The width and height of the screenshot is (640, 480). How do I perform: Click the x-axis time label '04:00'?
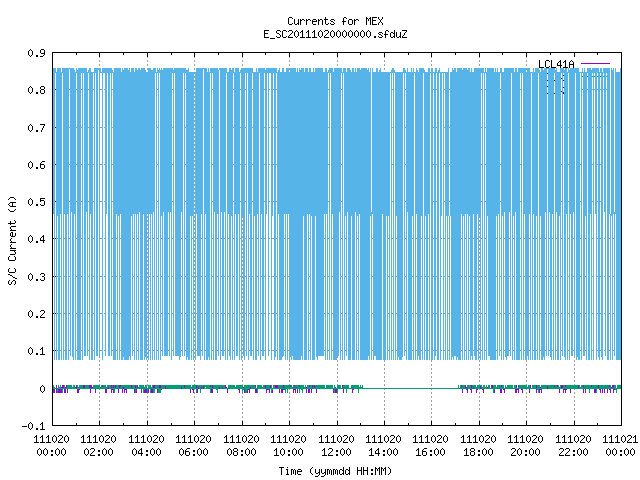pyautogui.click(x=146, y=452)
